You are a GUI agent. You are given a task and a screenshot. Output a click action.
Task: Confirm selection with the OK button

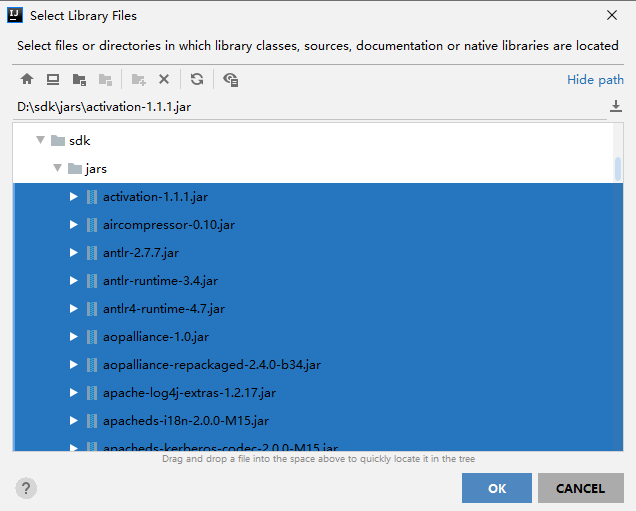(497, 488)
